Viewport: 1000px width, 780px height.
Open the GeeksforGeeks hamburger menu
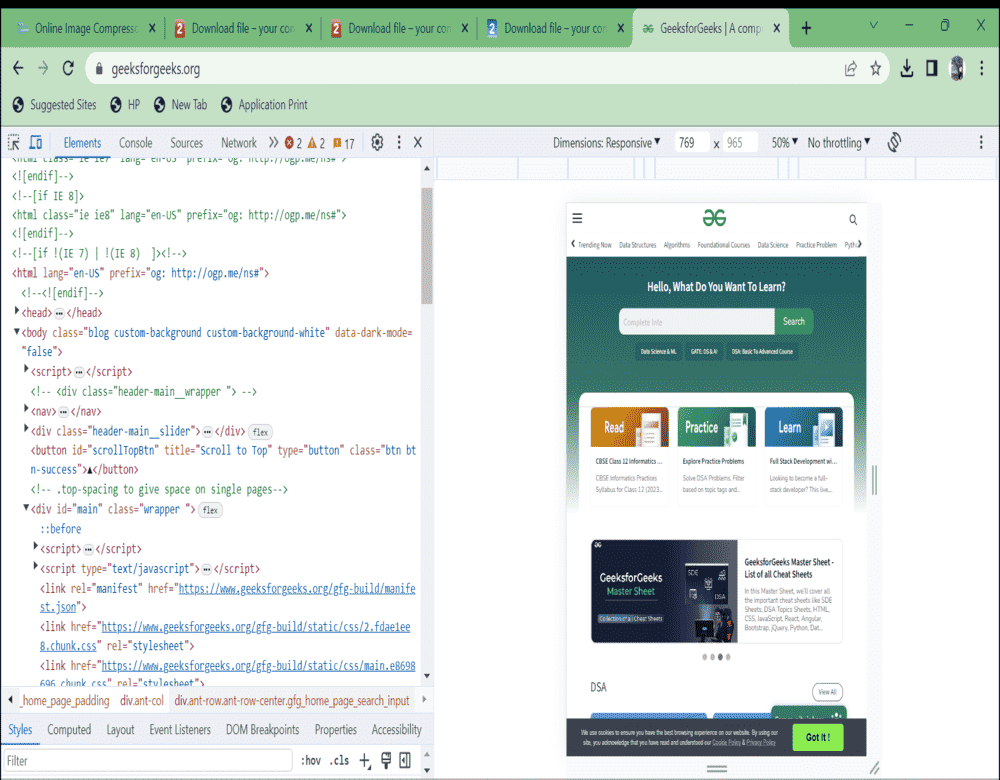pyautogui.click(x=577, y=218)
